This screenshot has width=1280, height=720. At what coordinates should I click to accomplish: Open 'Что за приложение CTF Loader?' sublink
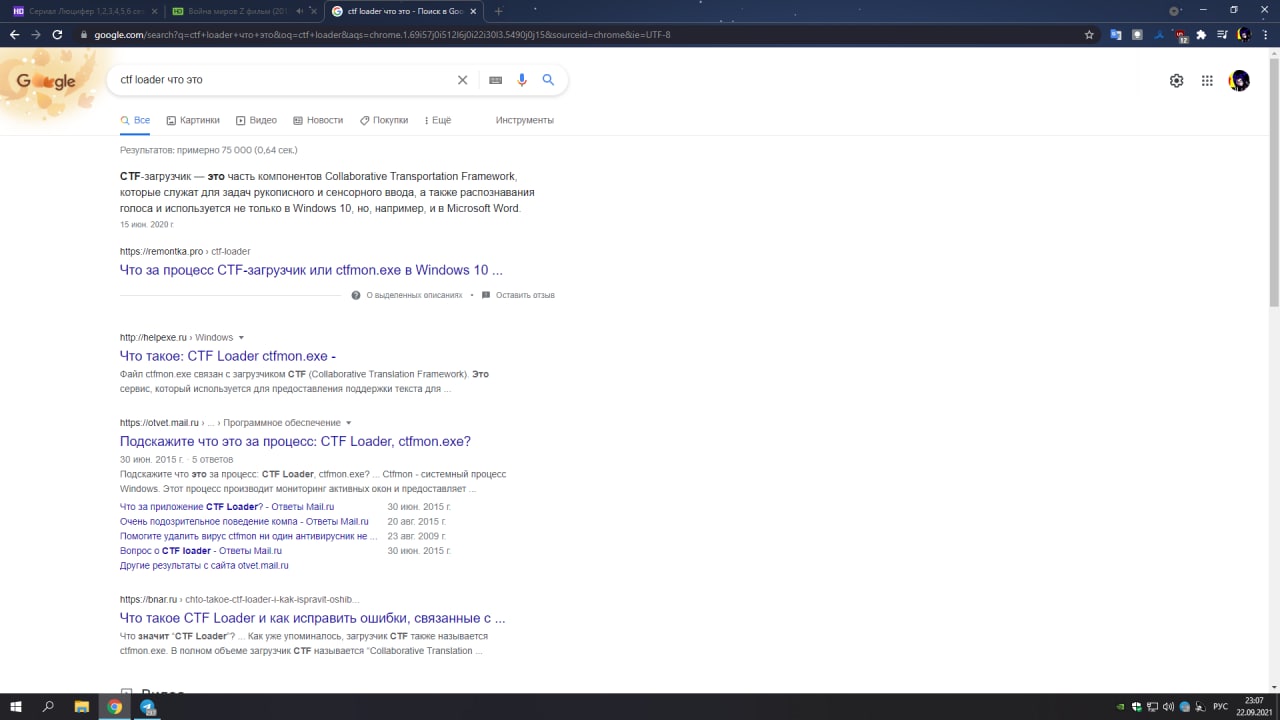click(227, 507)
